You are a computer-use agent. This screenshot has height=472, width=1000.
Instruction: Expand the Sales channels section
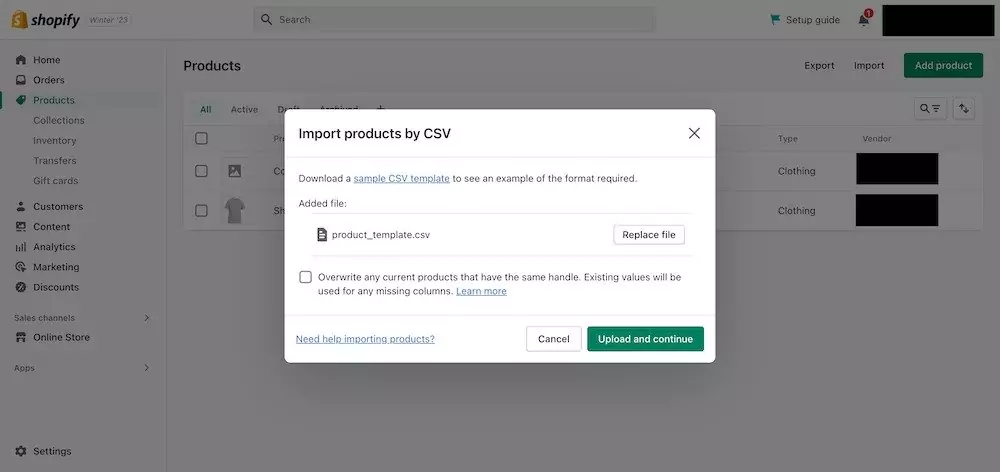[147, 318]
